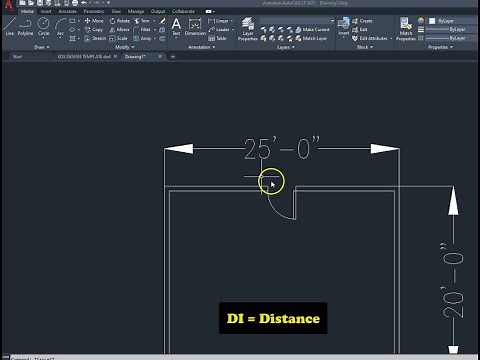
Task: Open the Annotate ribbon tab
Action: point(67,11)
